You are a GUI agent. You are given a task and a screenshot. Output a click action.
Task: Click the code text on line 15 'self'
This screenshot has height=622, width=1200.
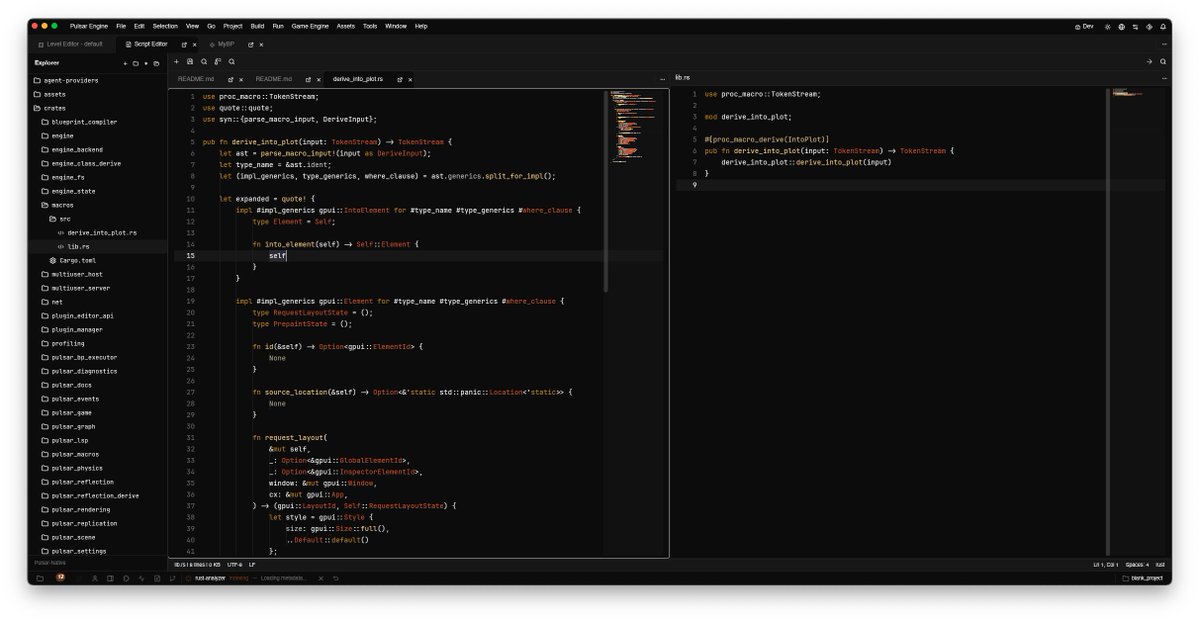pos(277,256)
